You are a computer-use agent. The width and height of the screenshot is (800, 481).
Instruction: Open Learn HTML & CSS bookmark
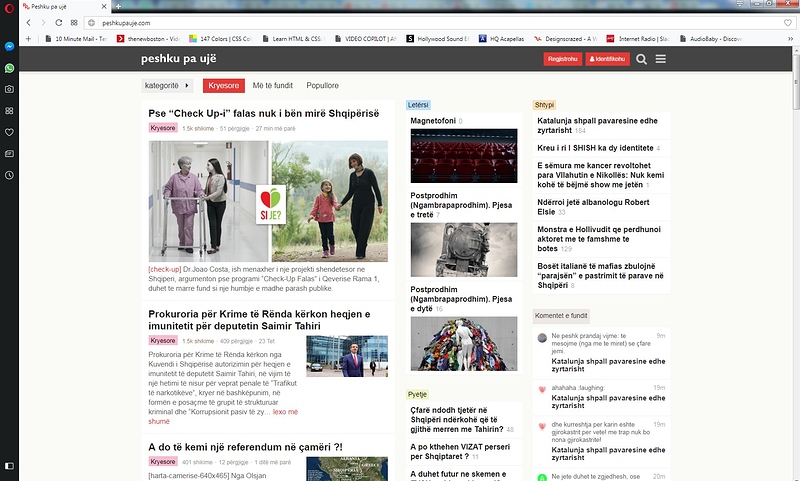coord(292,38)
